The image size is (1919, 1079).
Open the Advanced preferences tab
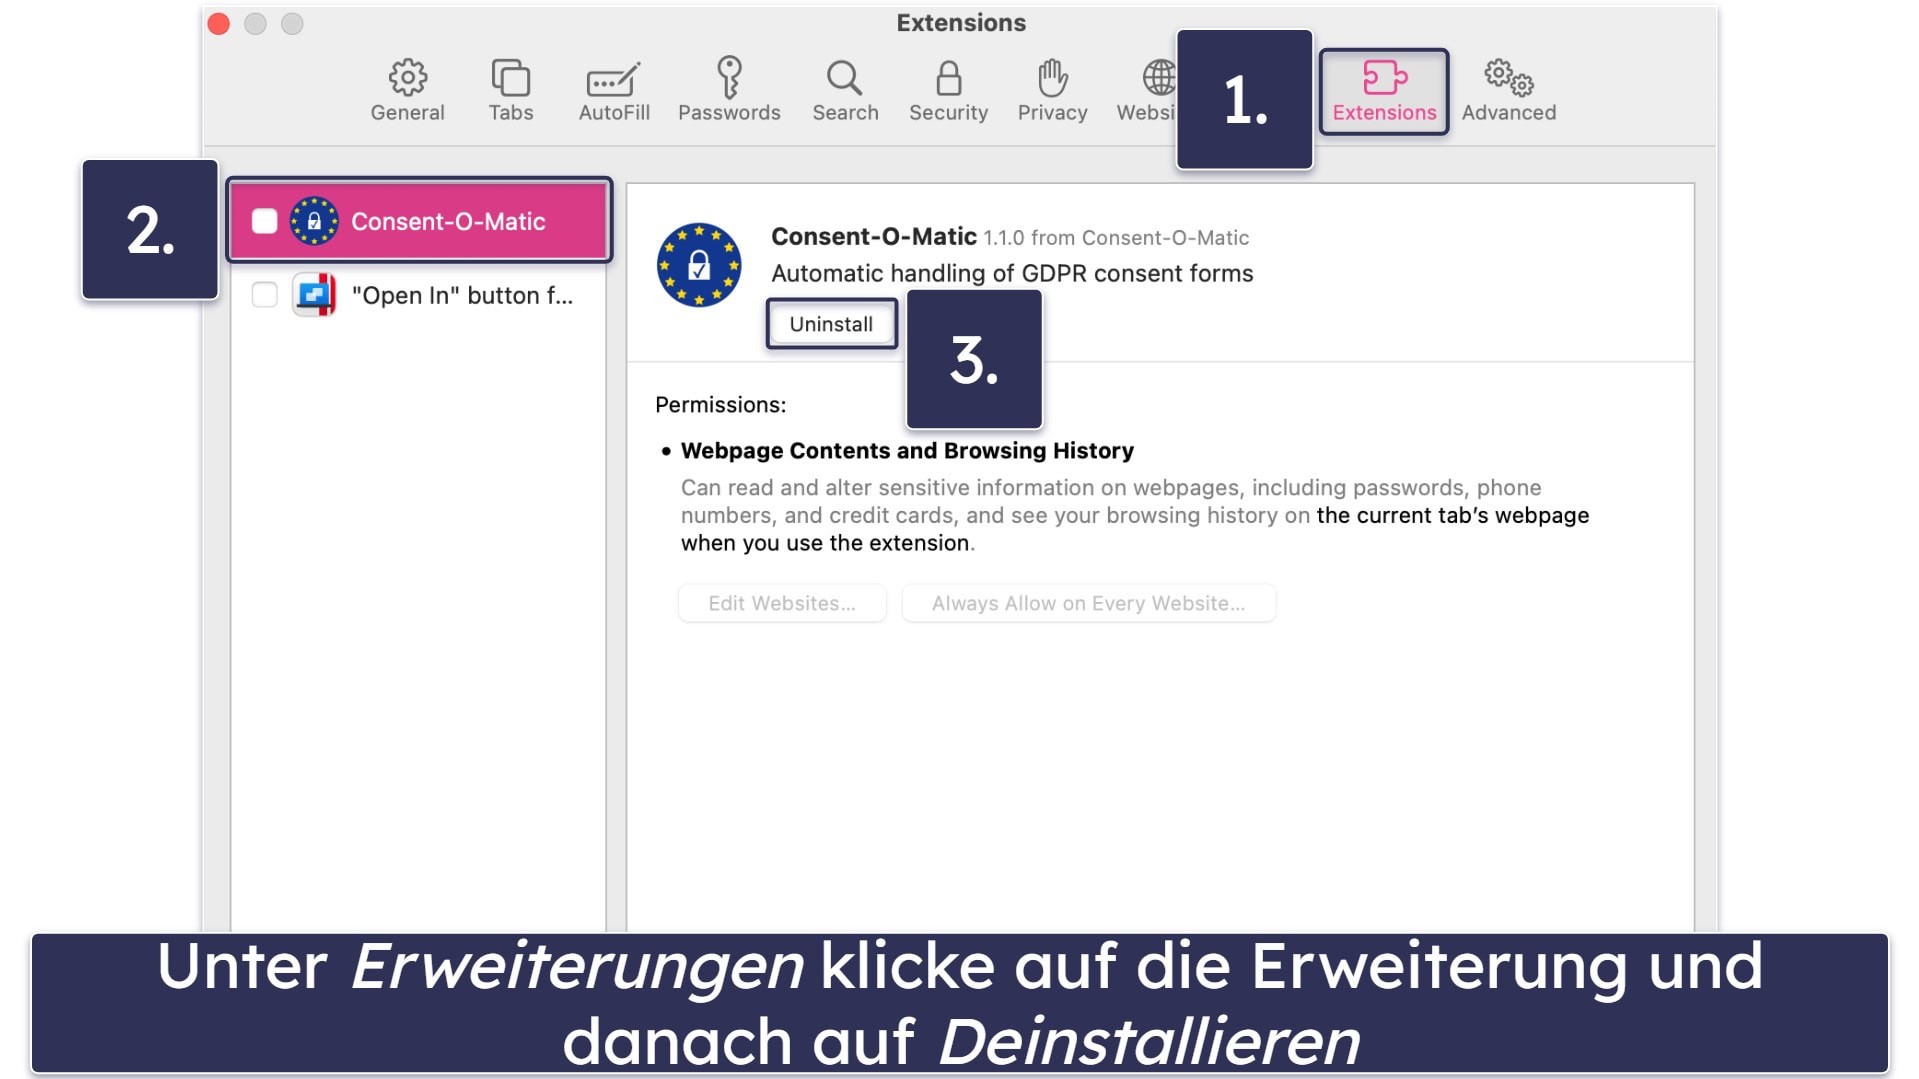pyautogui.click(x=1508, y=90)
